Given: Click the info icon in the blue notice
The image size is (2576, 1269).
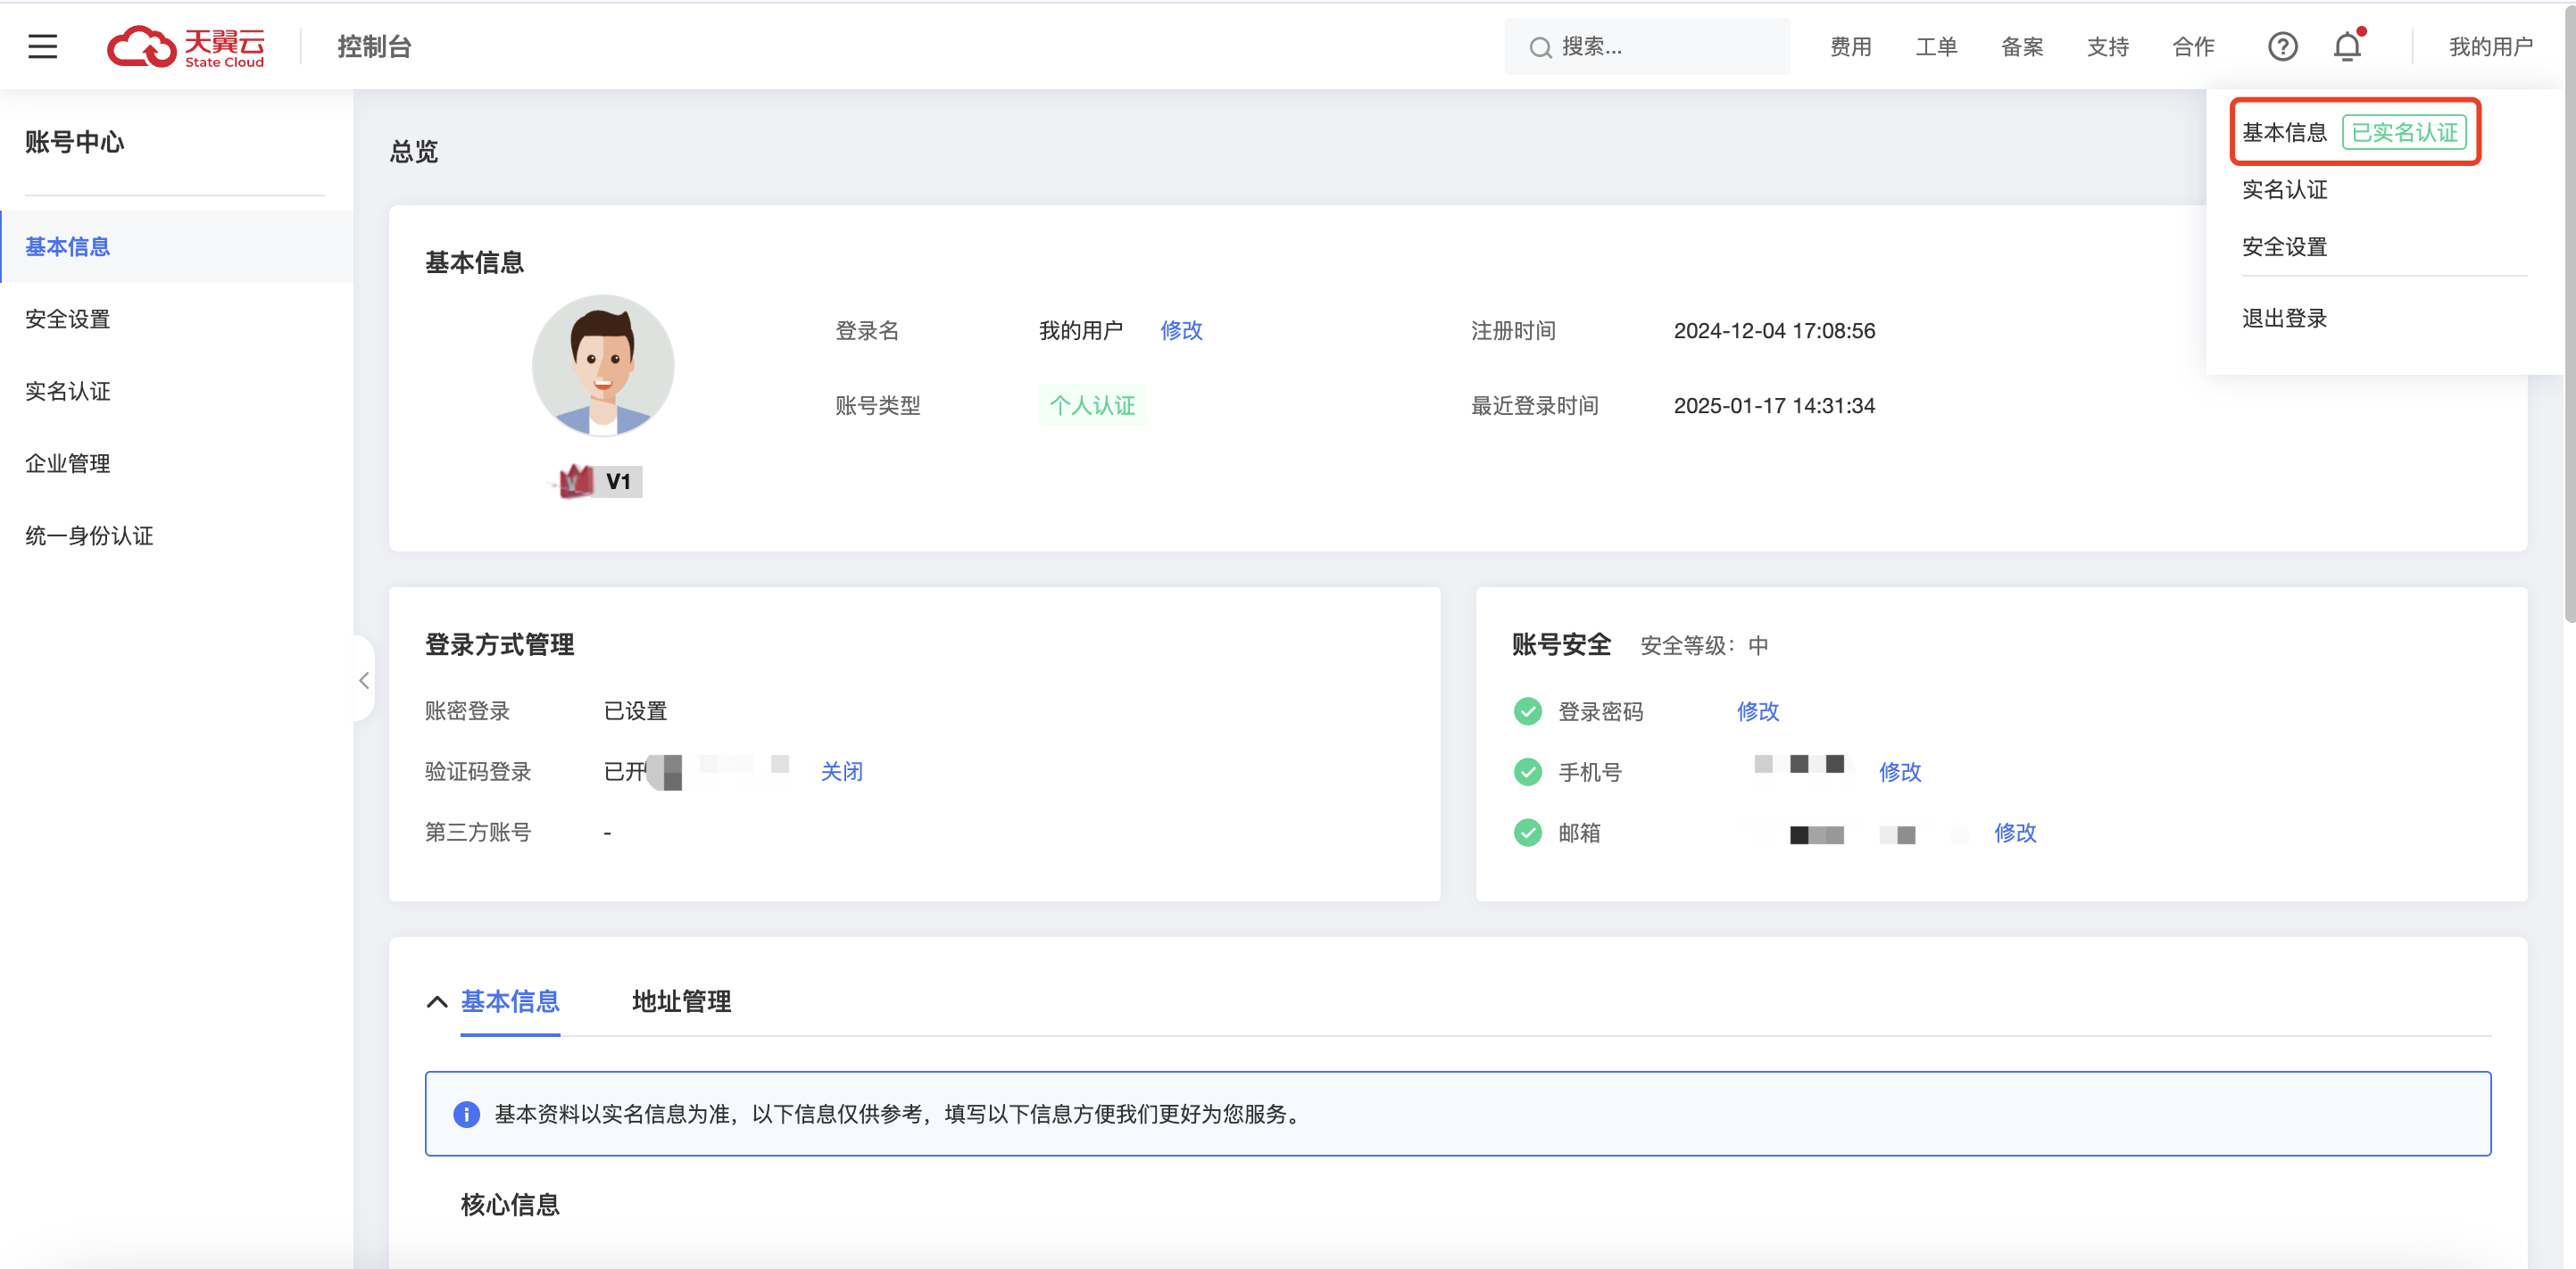Looking at the screenshot, I should pos(466,1113).
